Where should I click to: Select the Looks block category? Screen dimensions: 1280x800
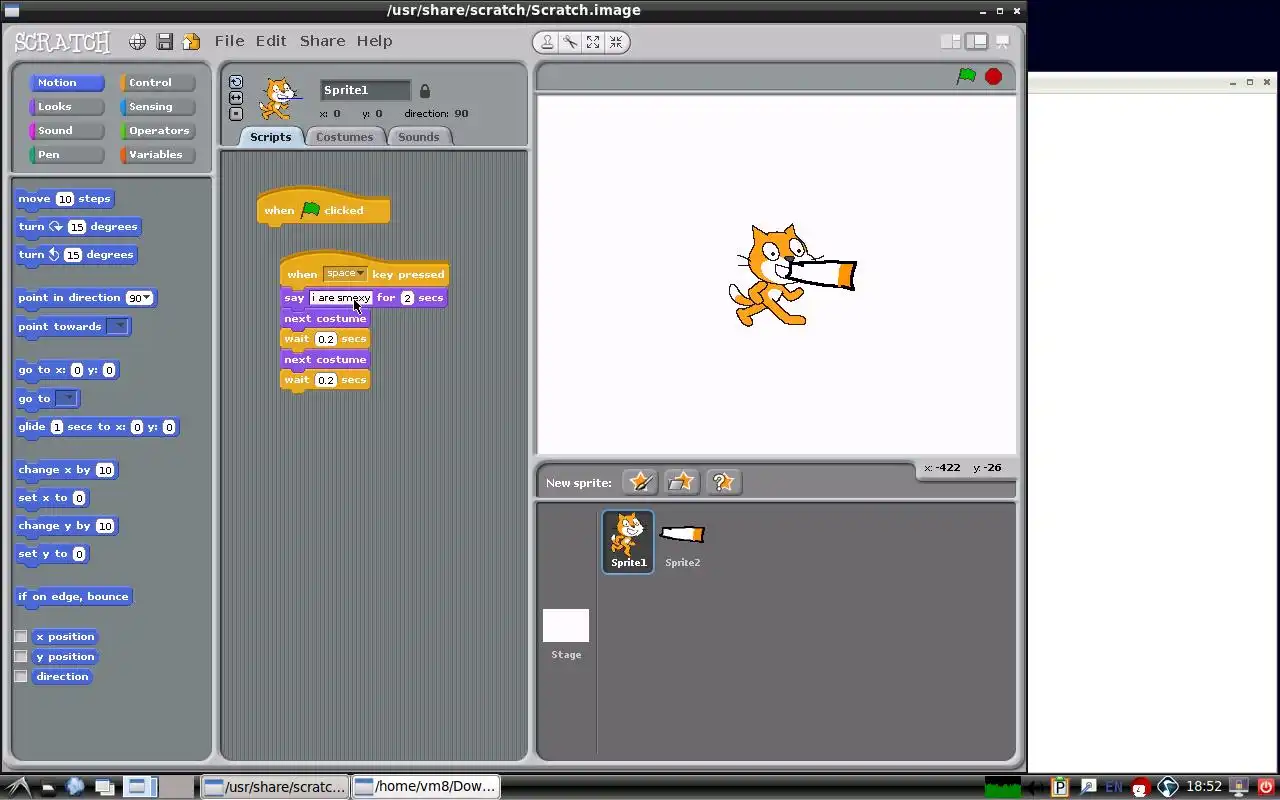tap(67, 107)
